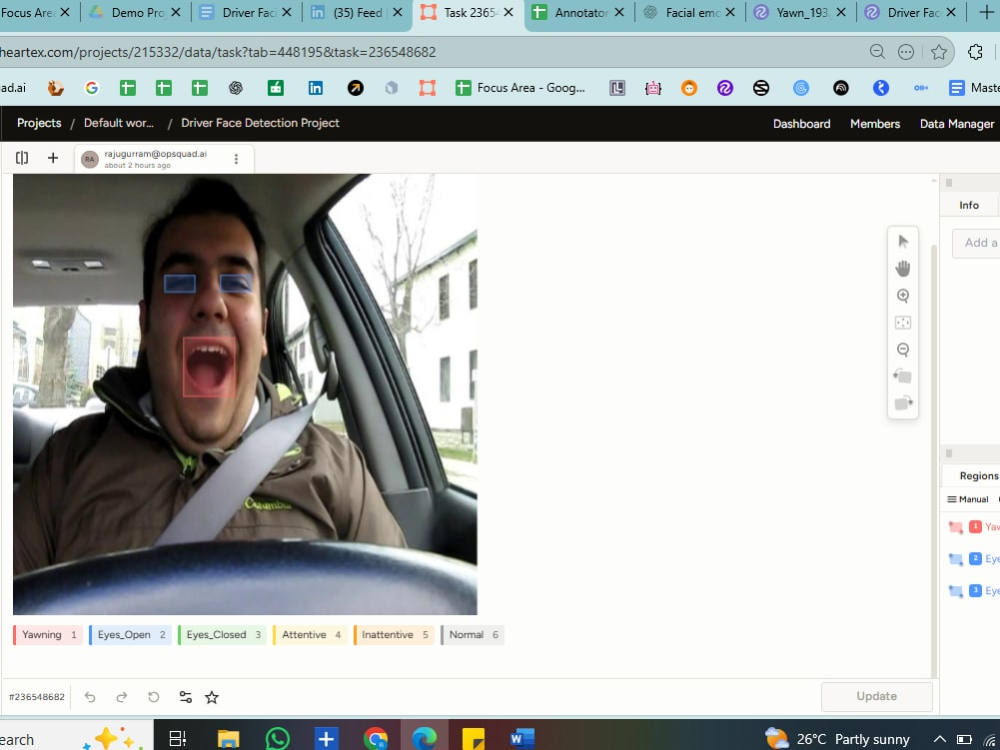Zoom in on the image

[902, 295]
